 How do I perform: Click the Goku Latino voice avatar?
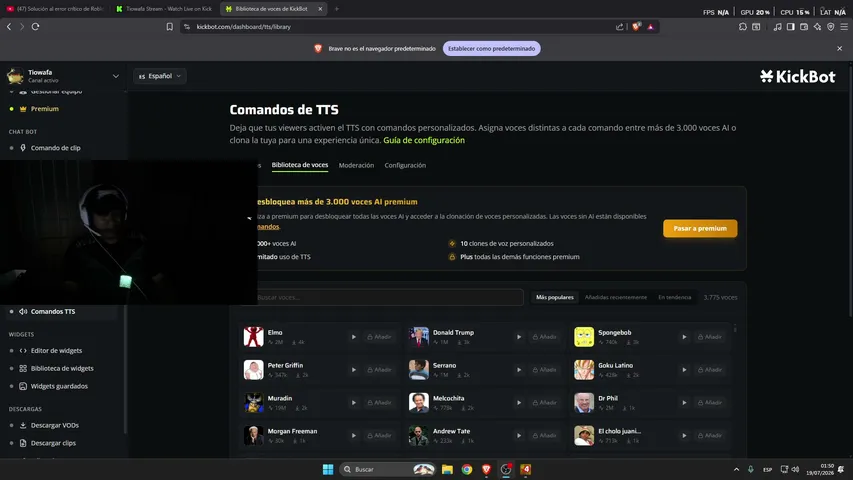pyautogui.click(x=584, y=370)
